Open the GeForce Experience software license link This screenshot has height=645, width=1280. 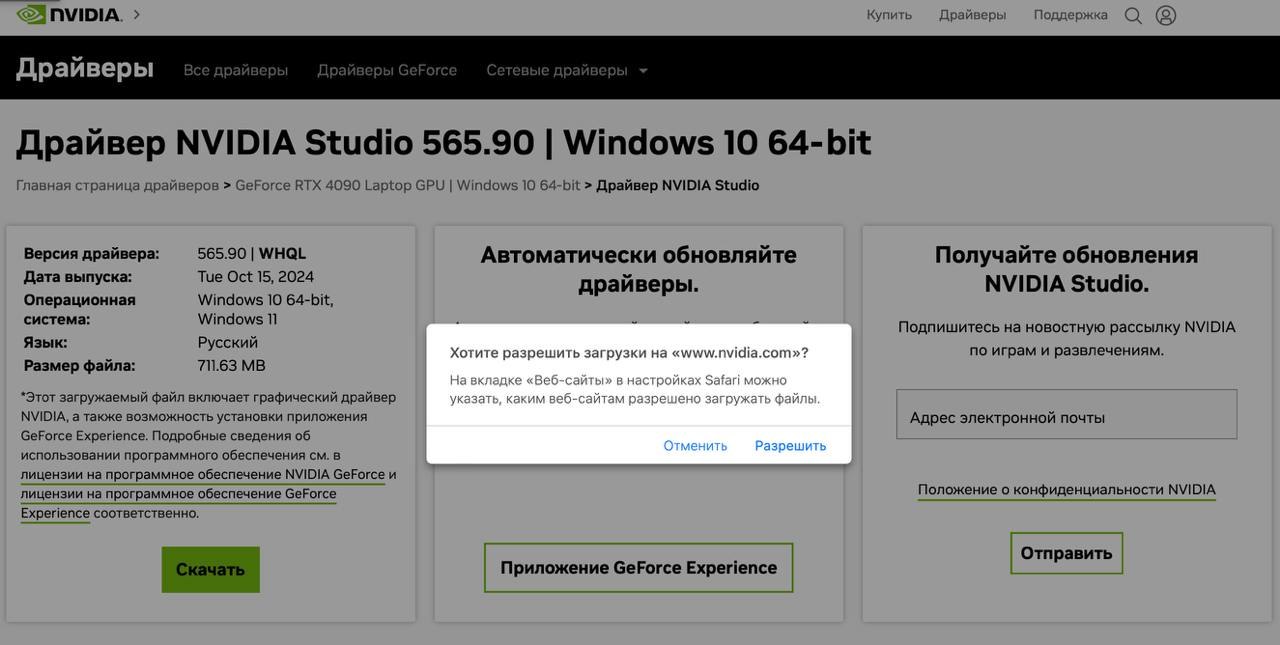pos(178,503)
